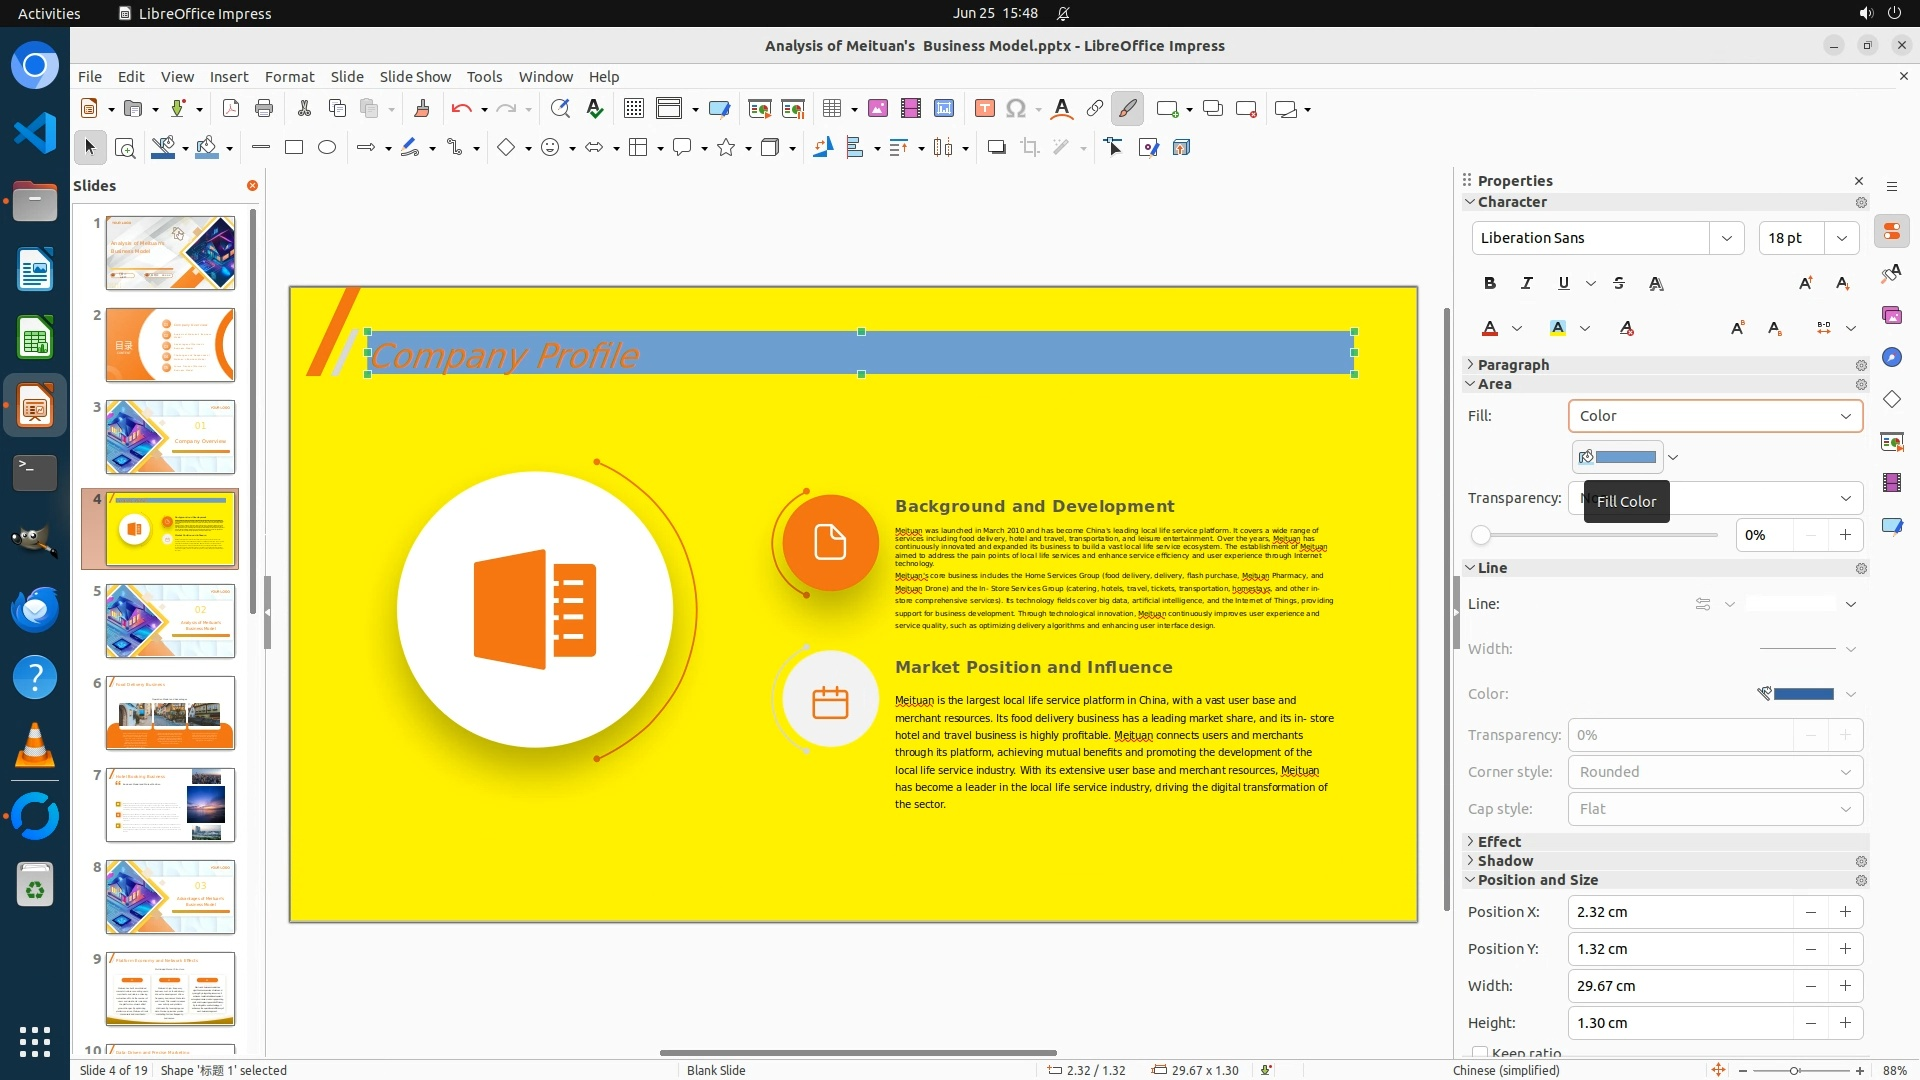
Task: Click the Crop Image tool icon
Action: coord(1030,148)
